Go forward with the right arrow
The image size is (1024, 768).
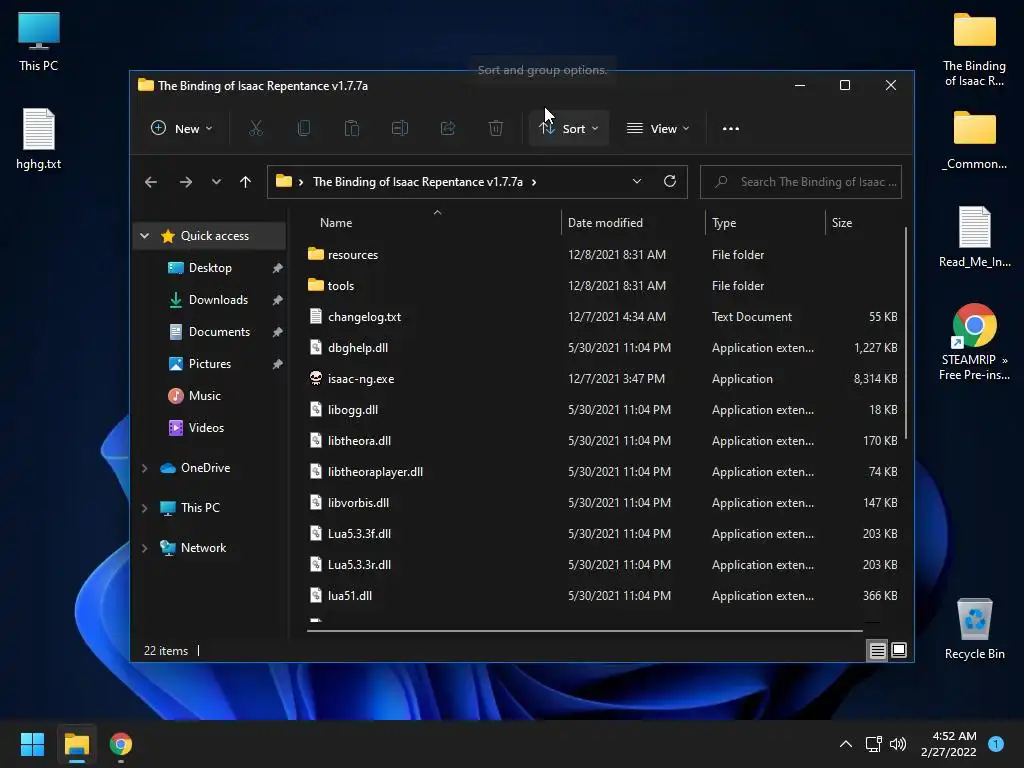pos(186,182)
